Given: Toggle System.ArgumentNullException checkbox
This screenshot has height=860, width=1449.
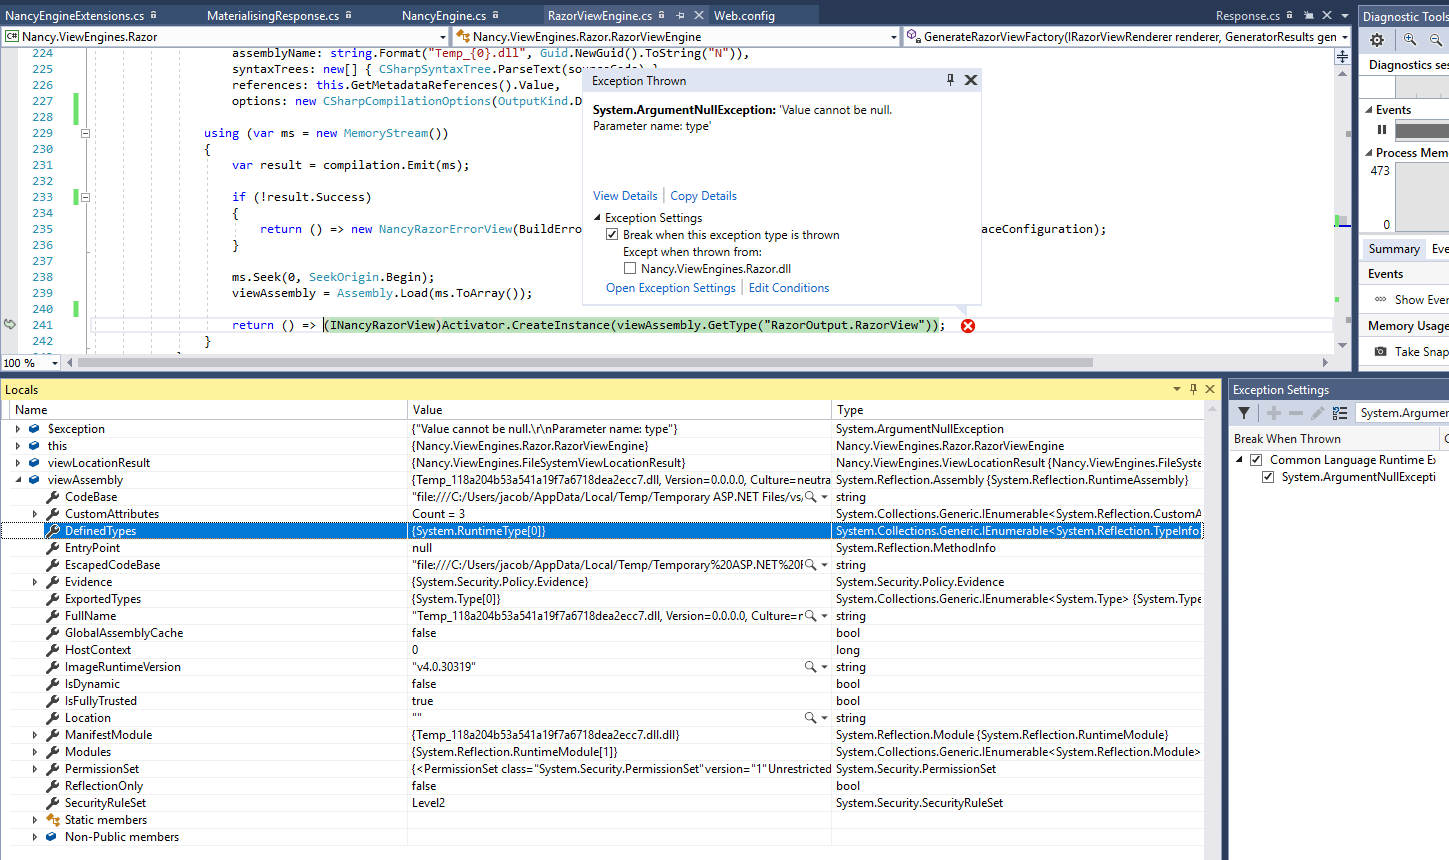Looking at the screenshot, I should click(1268, 477).
